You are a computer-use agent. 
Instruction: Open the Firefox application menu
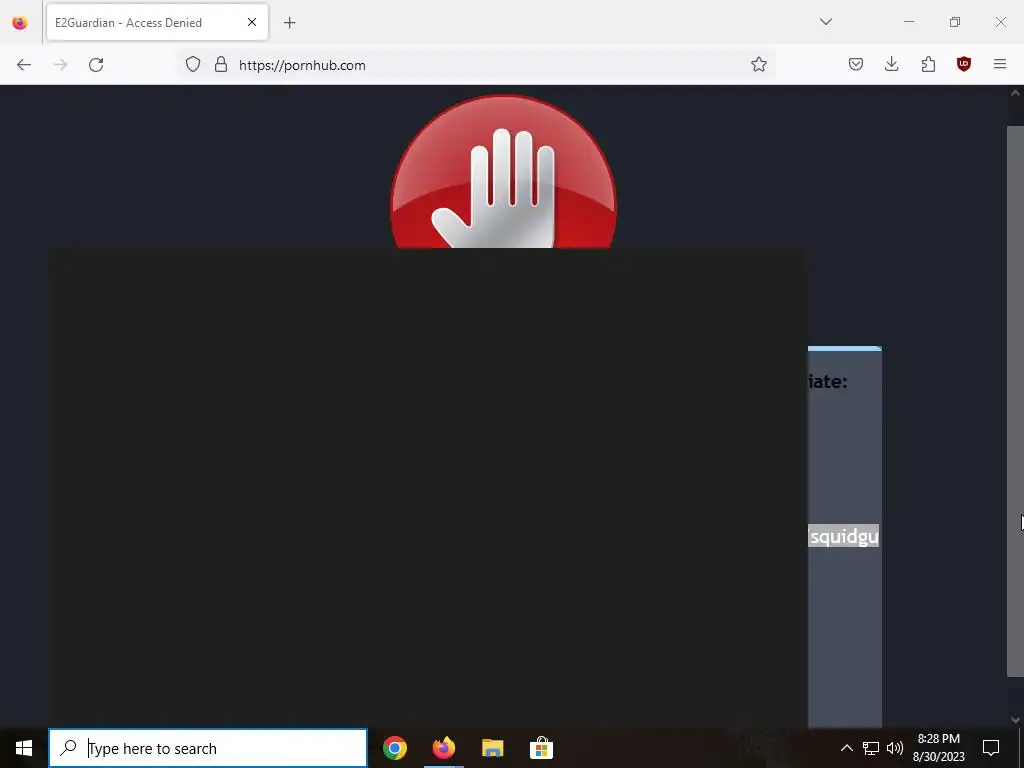pos(1000,65)
